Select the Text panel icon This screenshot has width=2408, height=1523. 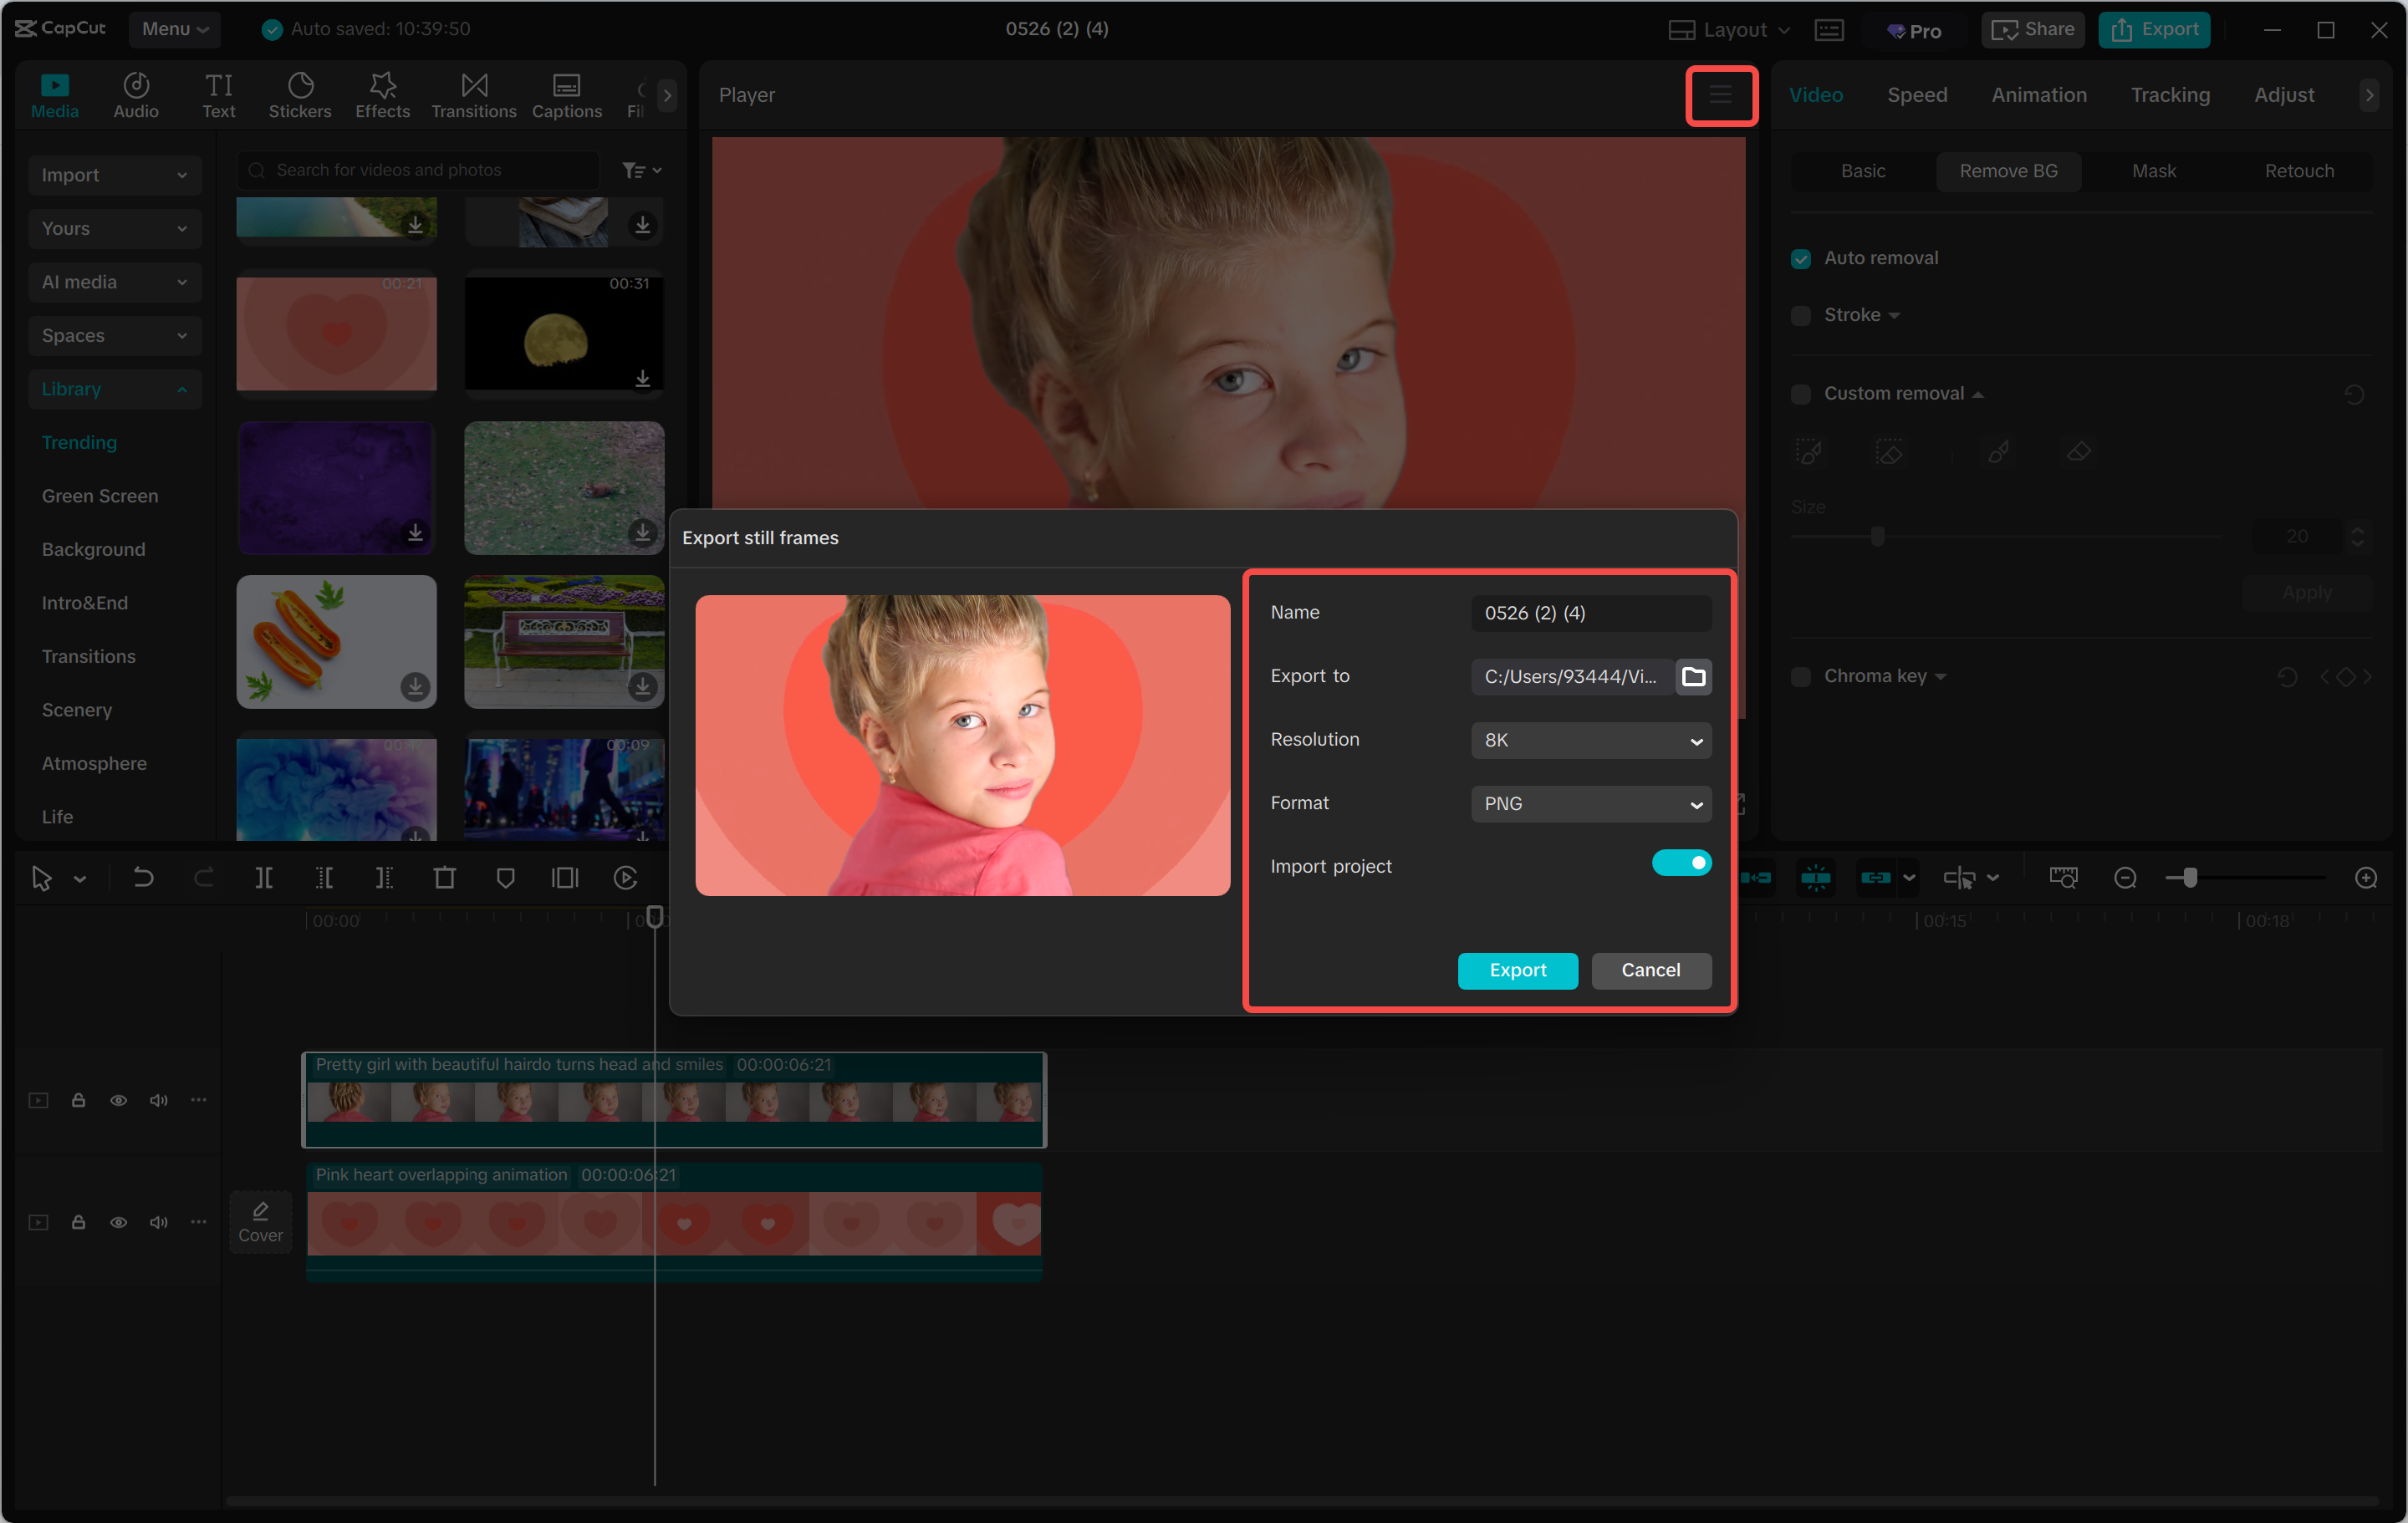point(218,95)
